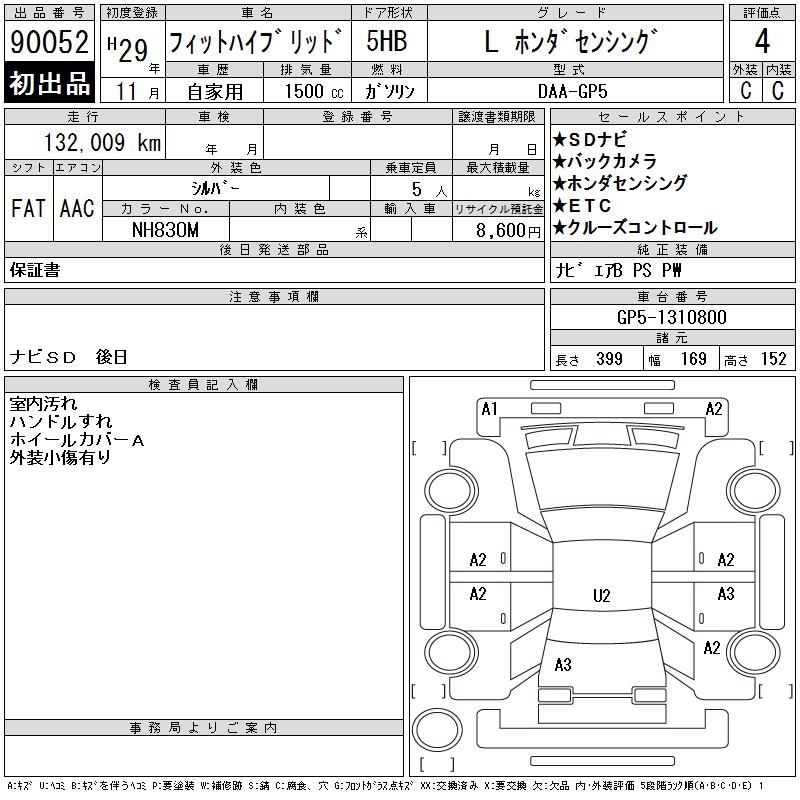Click the note ナビSD 後日
The image size is (800, 800).
pyautogui.click(x=68, y=357)
